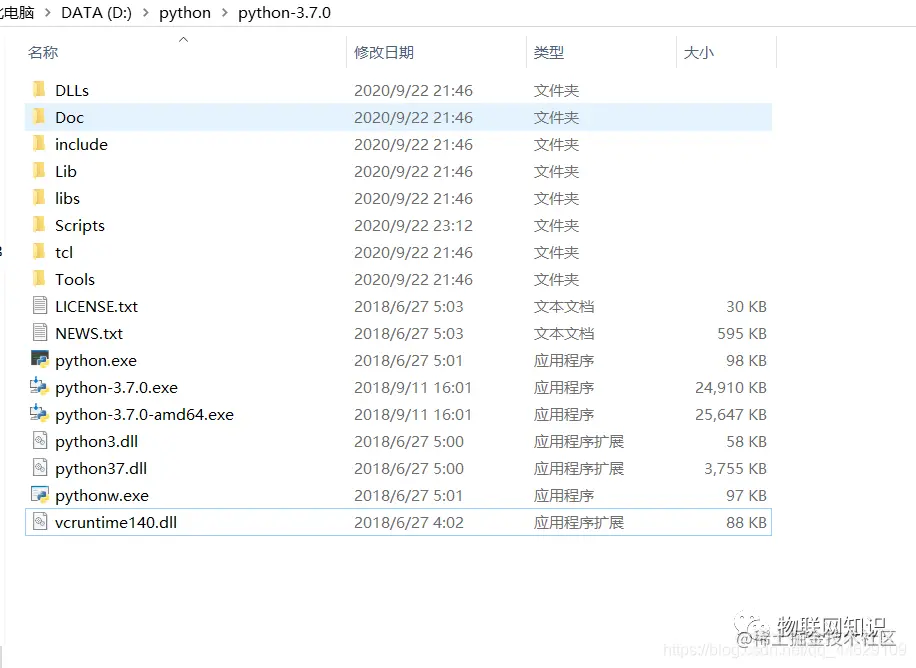Click the 应用程序扩展 type of python3.dll

pyautogui.click(x=578, y=441)
